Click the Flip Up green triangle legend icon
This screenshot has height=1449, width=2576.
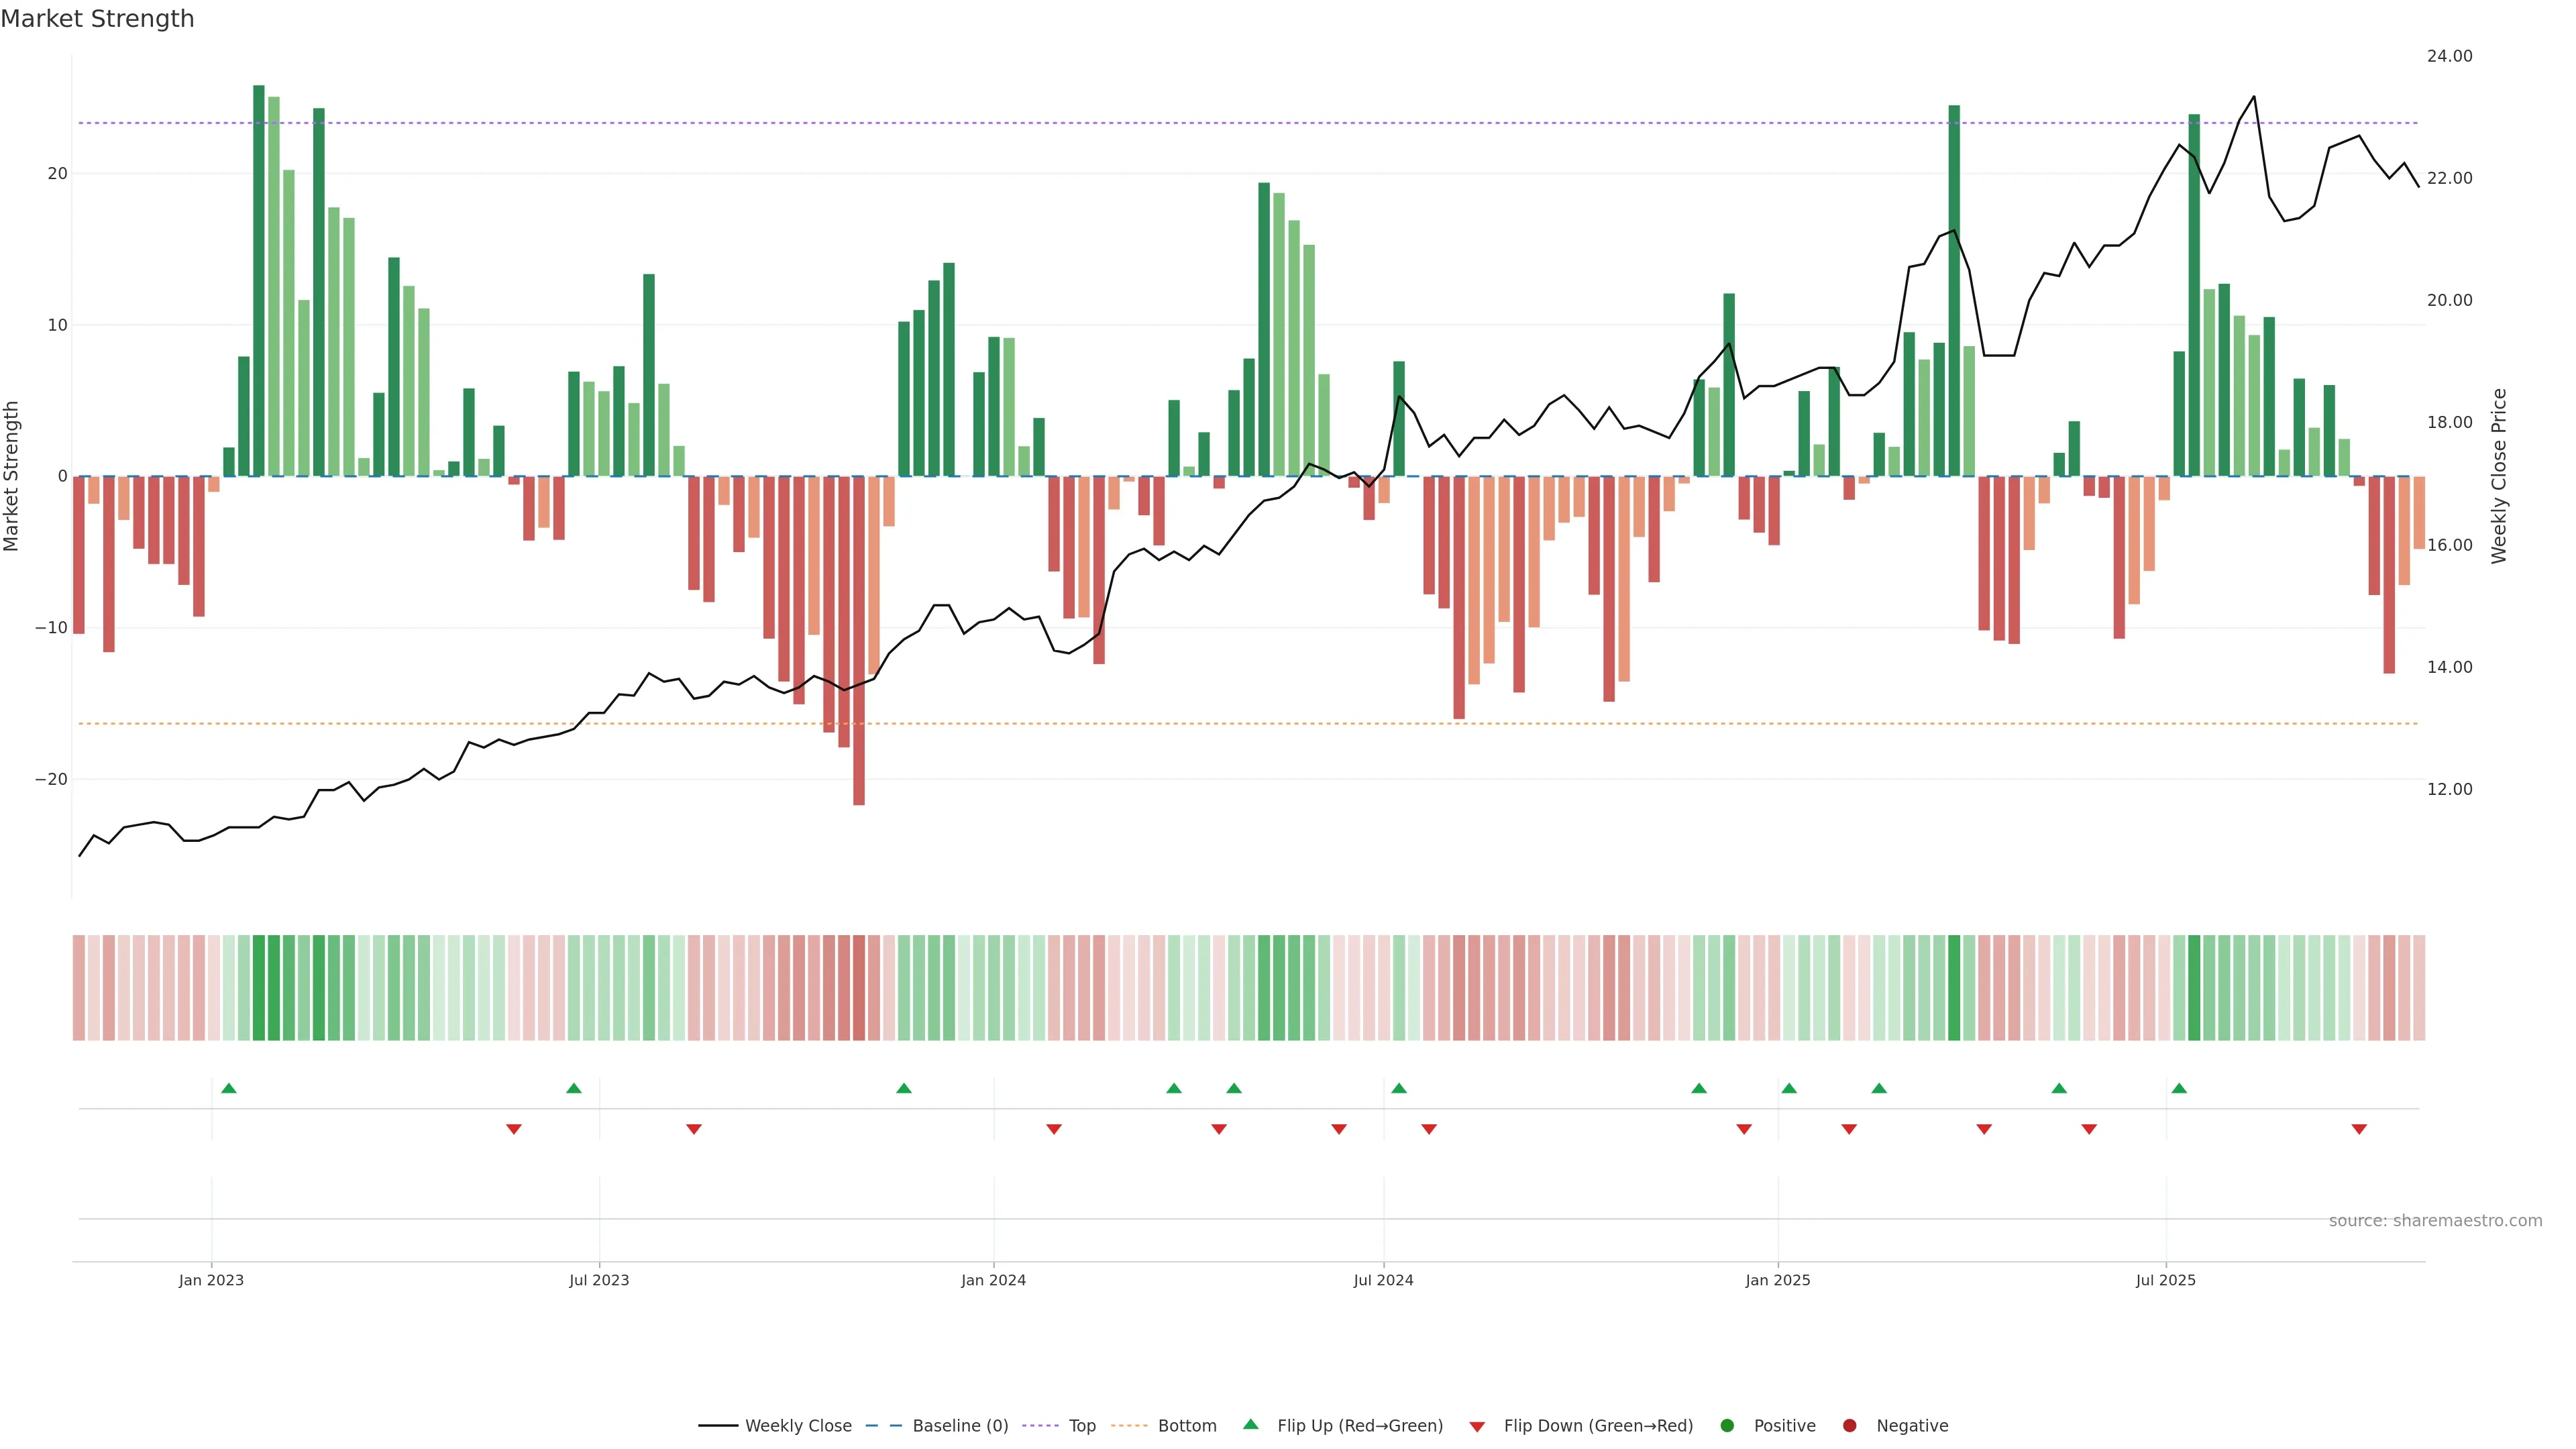coord(1250,1424)
